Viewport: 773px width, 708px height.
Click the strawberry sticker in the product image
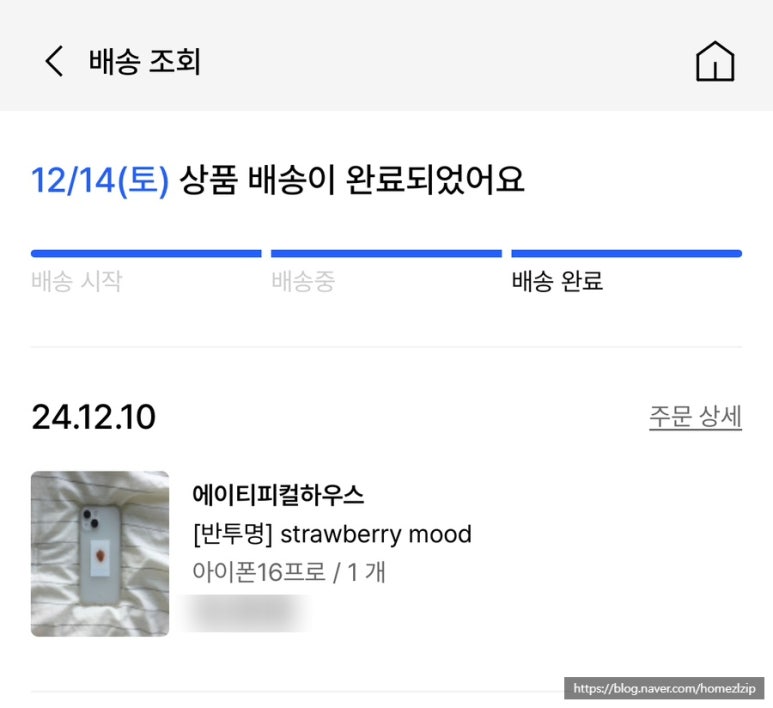[x=101, y=556]
